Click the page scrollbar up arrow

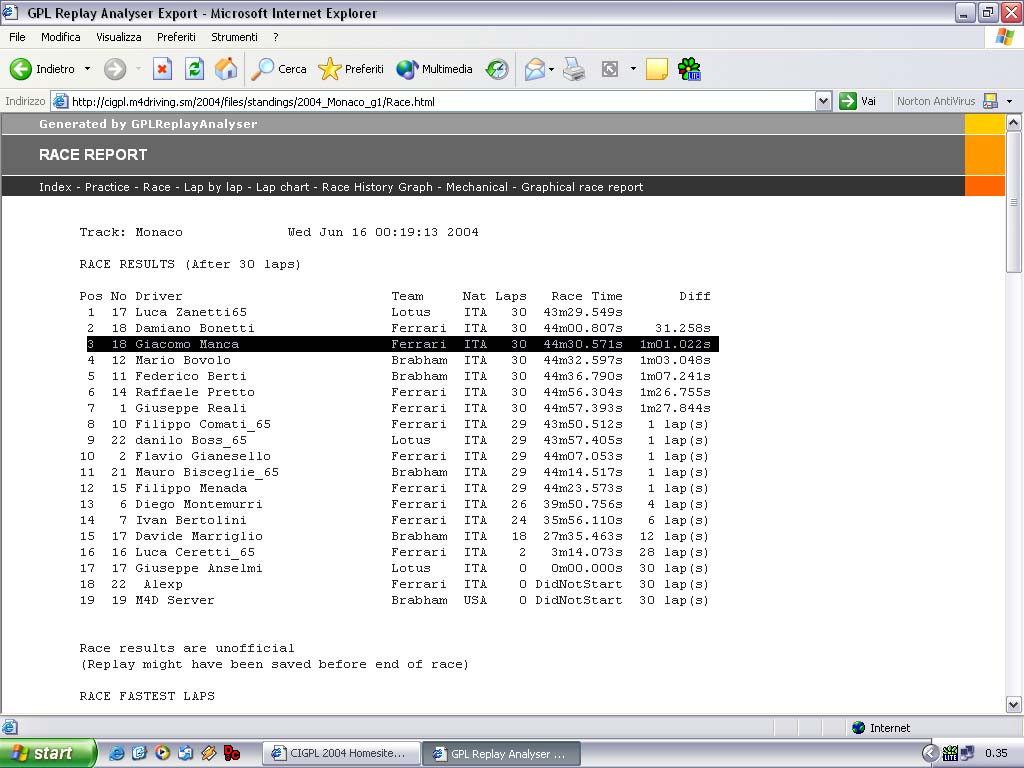tap(1014, 122)
